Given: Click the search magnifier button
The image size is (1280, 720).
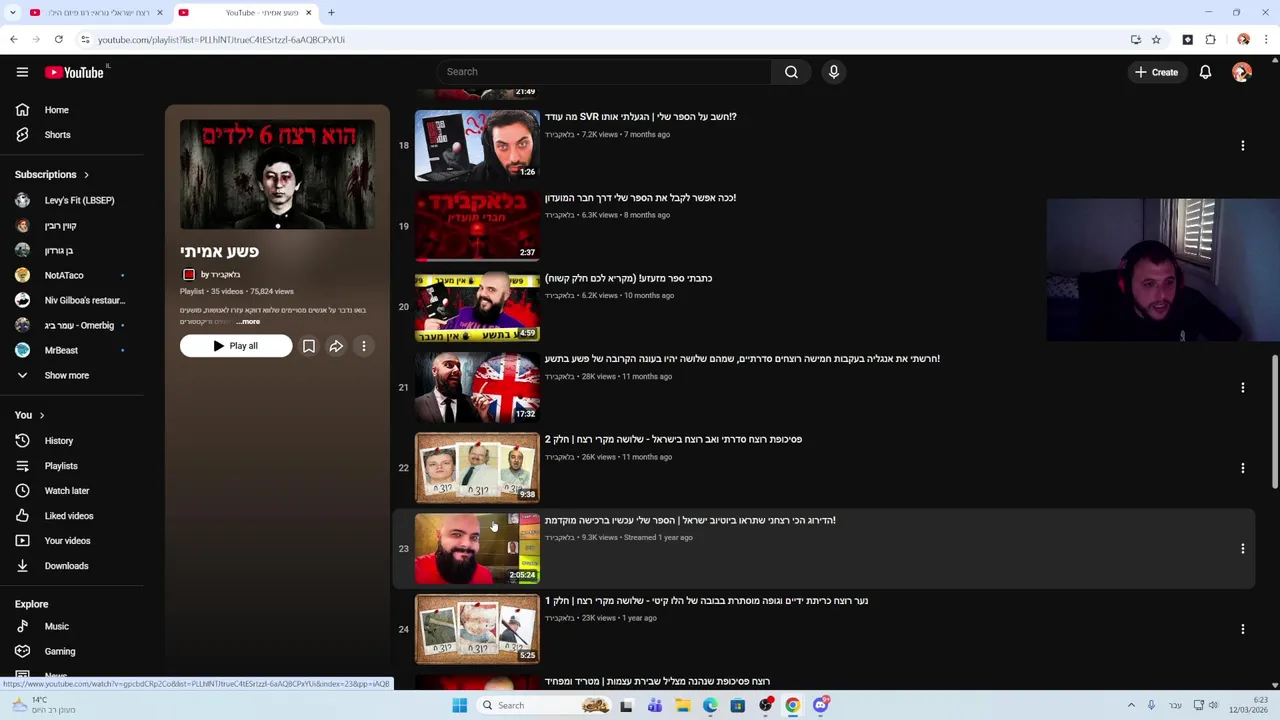Looking at the screenshot, I should [x=791, y=72].
